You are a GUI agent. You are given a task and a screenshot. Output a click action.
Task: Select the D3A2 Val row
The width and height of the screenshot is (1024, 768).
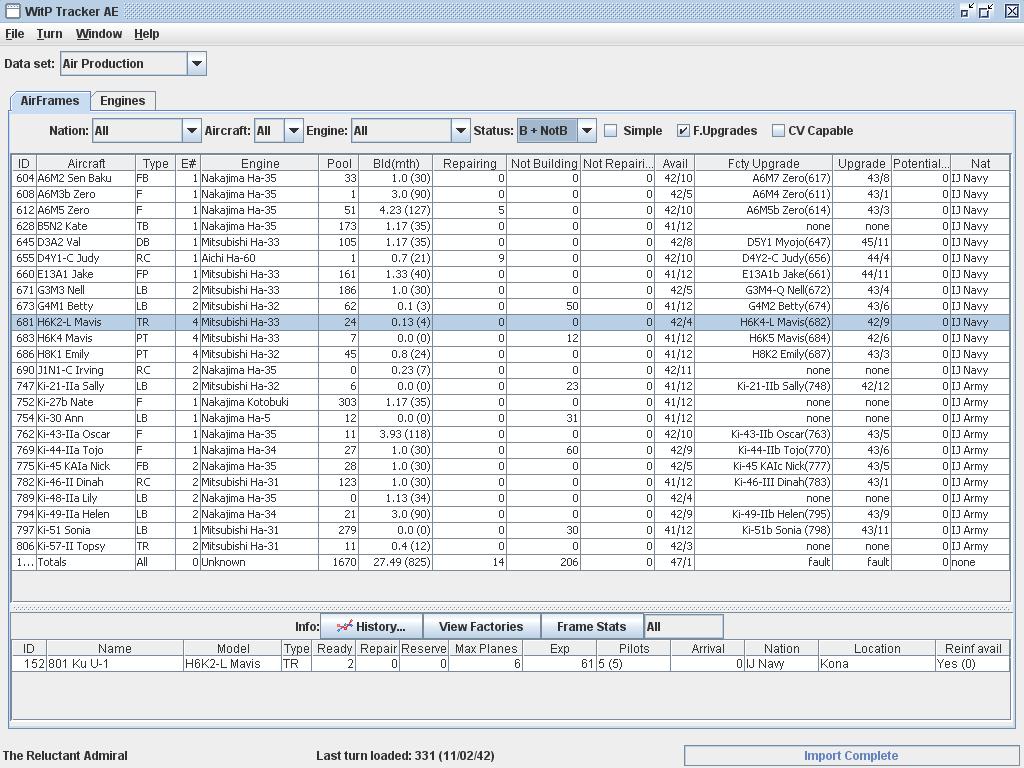(511, 242)
